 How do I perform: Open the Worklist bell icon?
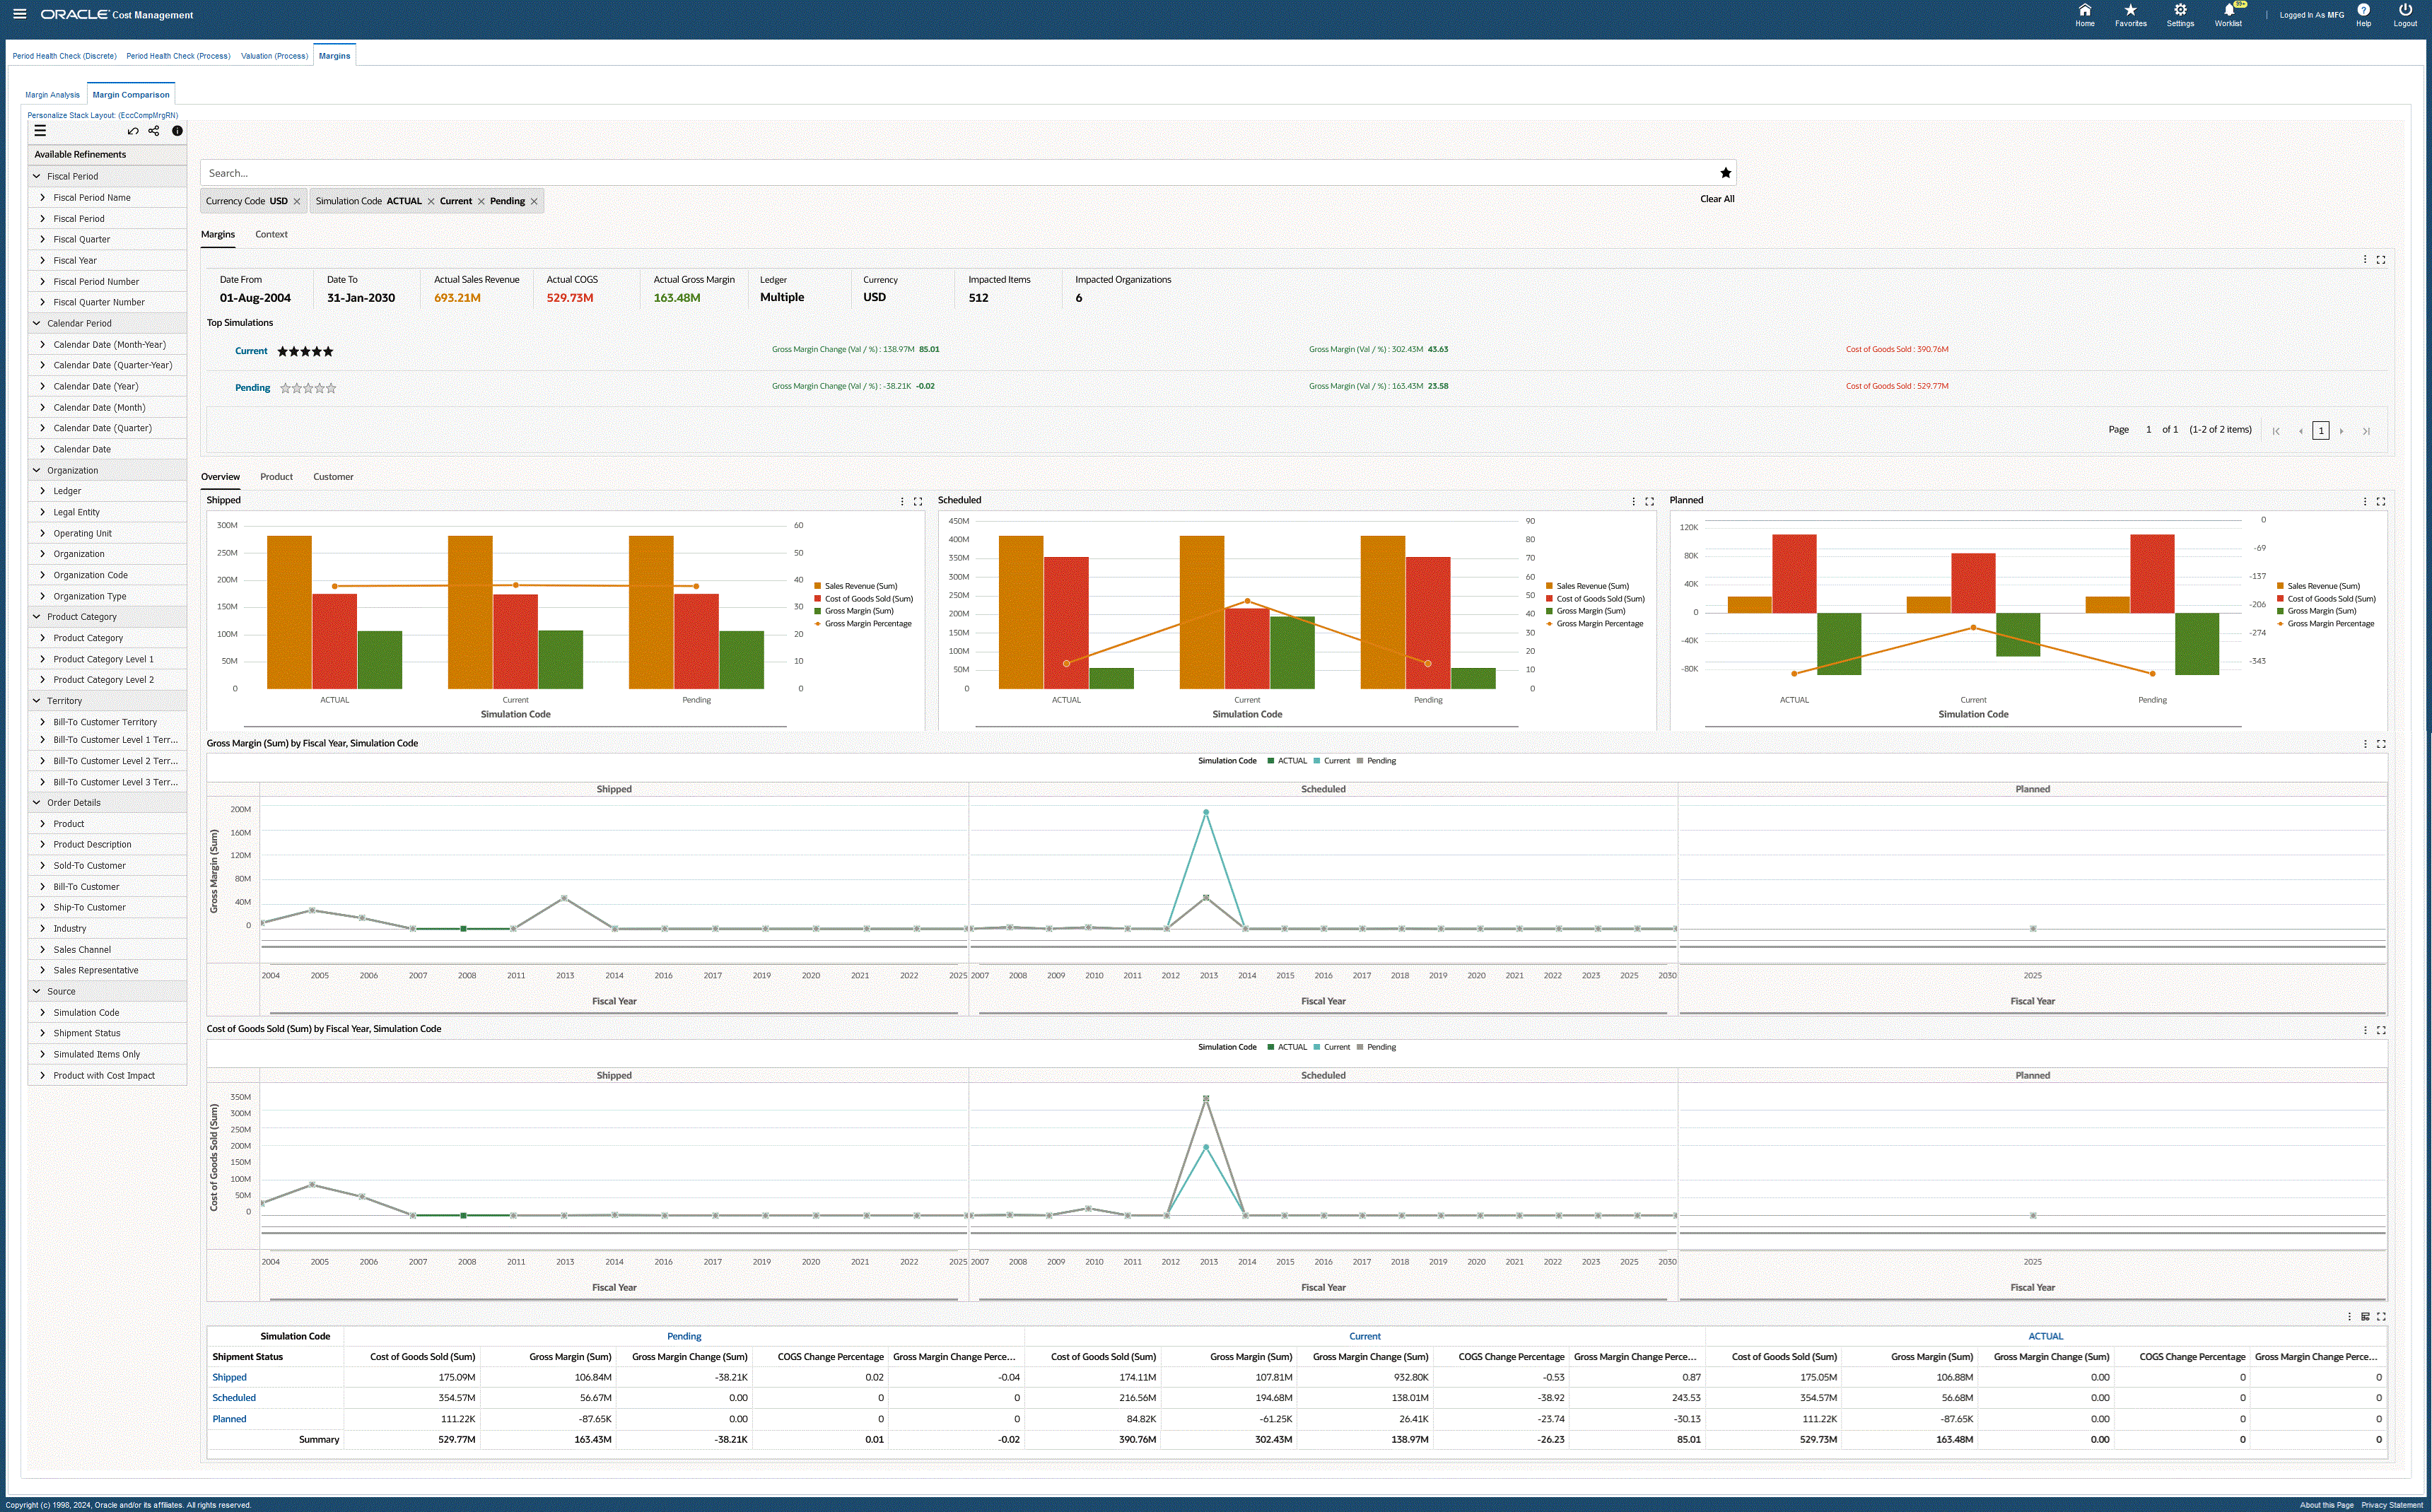coord(2228,10)
